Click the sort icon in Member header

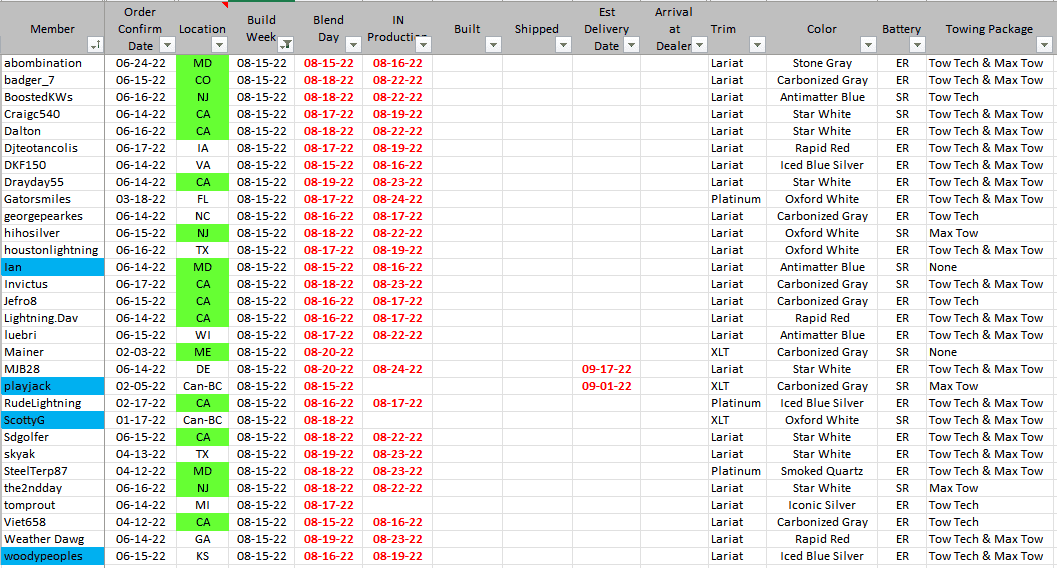coord(95,45)
